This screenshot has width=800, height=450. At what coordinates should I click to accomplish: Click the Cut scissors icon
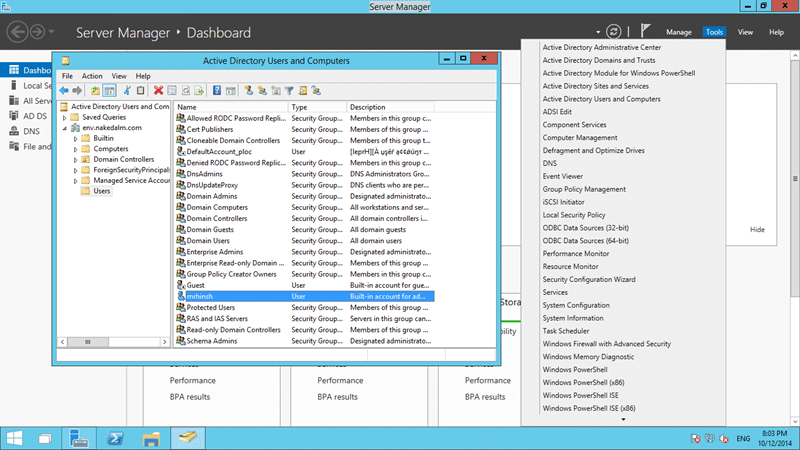point(127,91)
